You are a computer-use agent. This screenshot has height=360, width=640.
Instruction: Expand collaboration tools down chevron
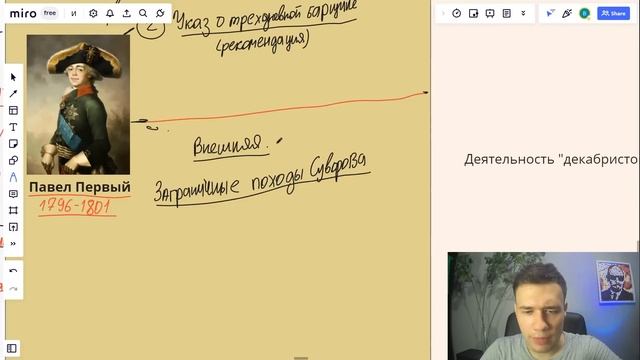[x=523, y=13]
